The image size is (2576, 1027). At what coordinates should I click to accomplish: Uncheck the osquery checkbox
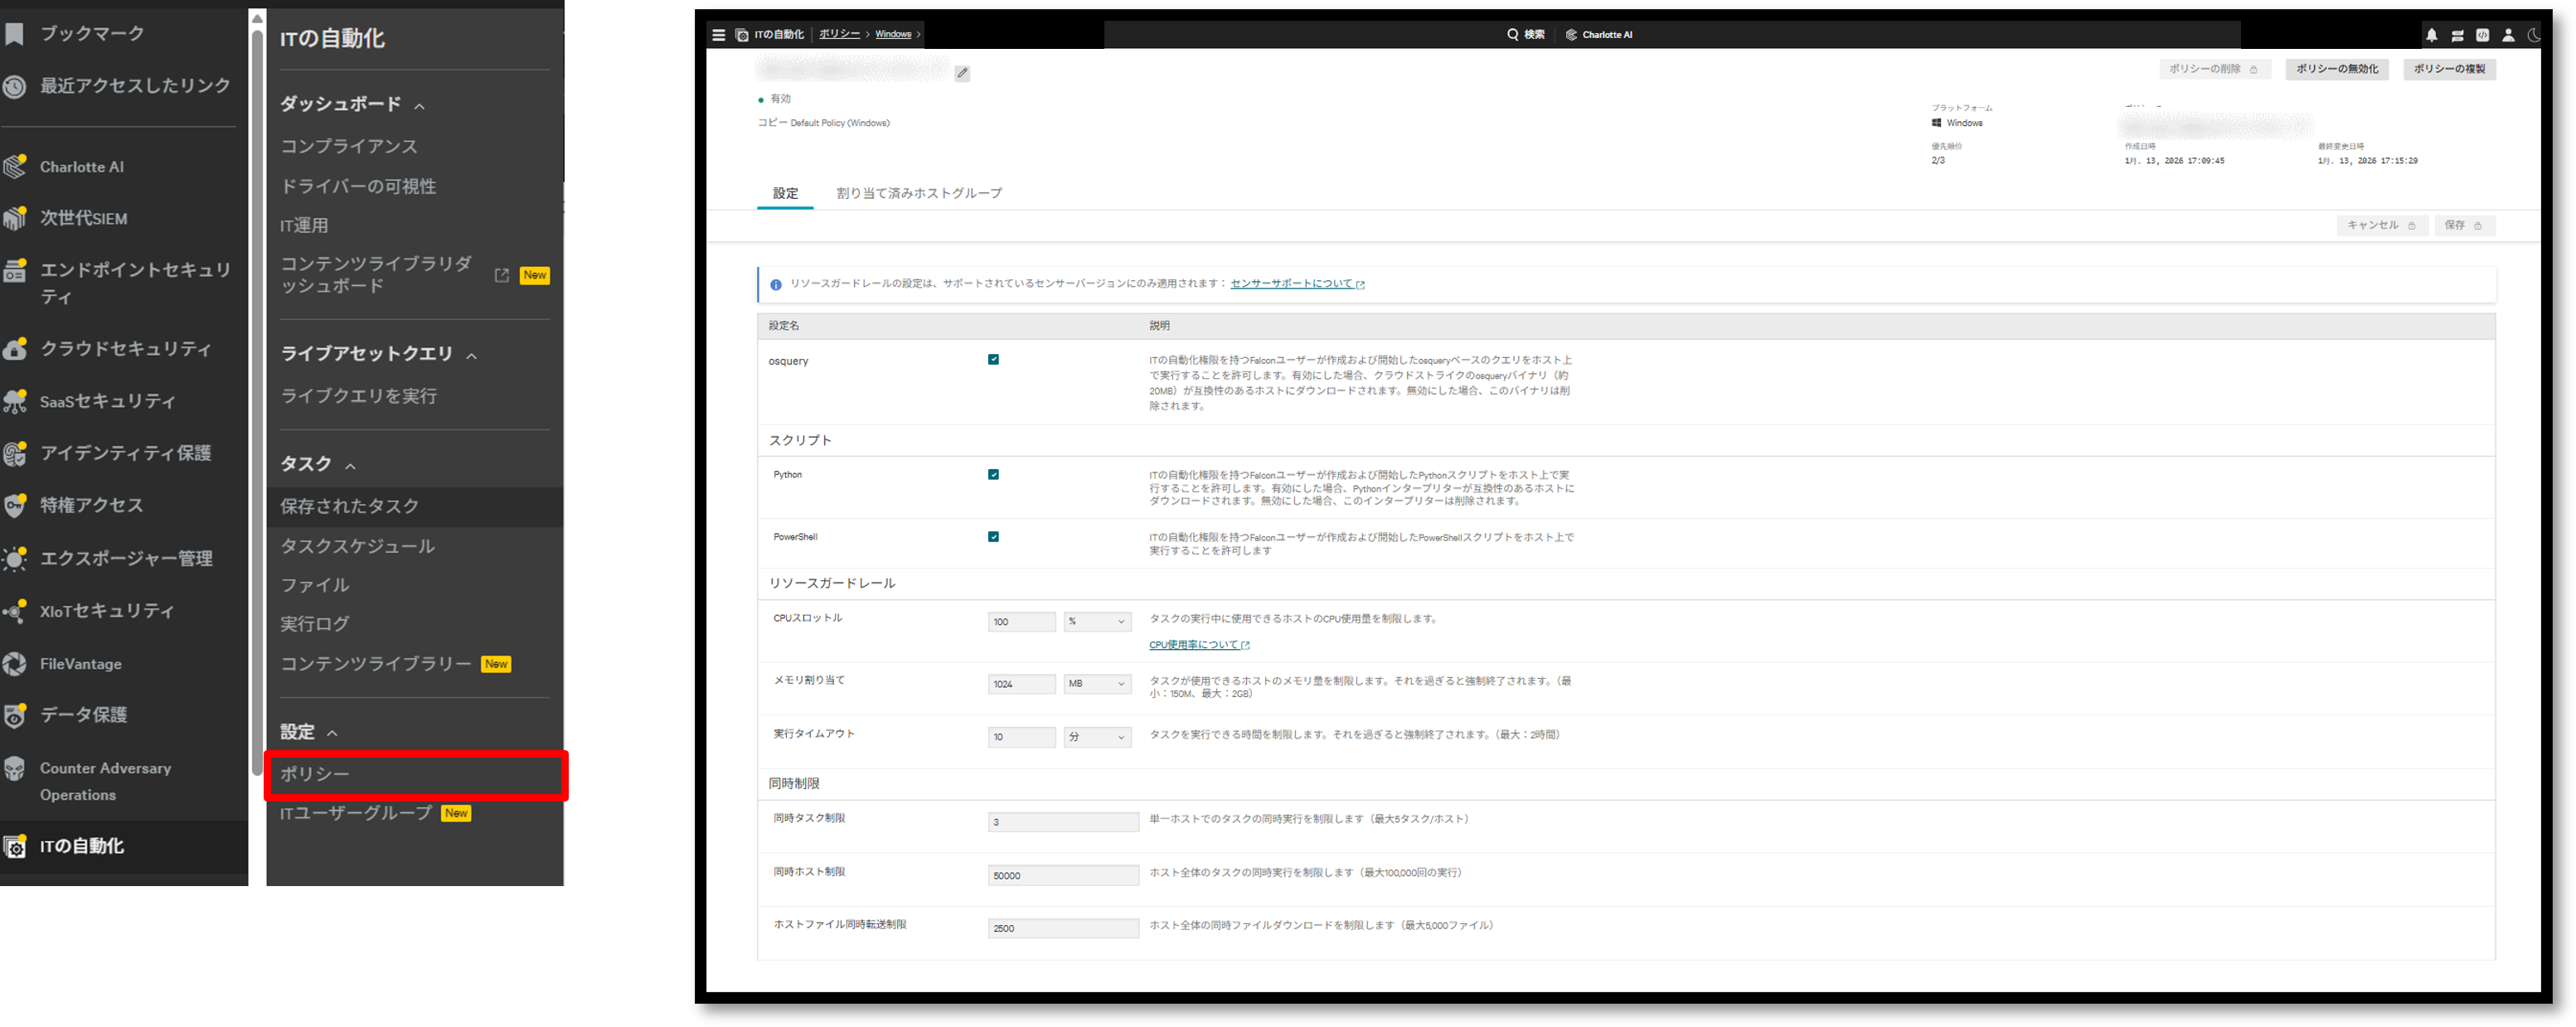[x=993, y=360]
